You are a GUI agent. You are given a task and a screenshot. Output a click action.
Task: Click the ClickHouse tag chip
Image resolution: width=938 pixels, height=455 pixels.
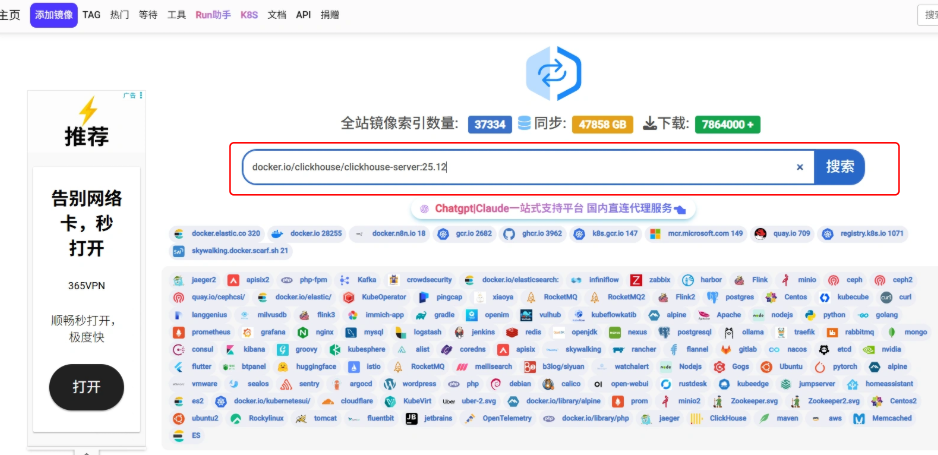719,419
